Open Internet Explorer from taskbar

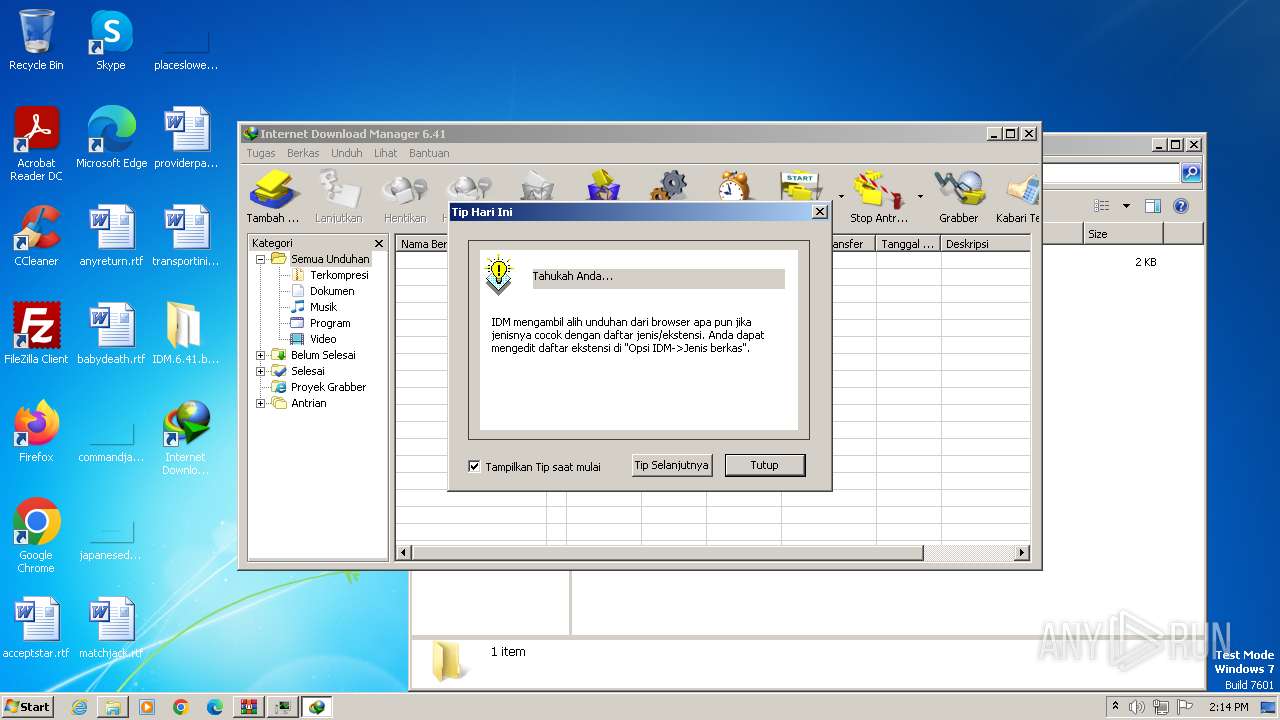point(79,707)
